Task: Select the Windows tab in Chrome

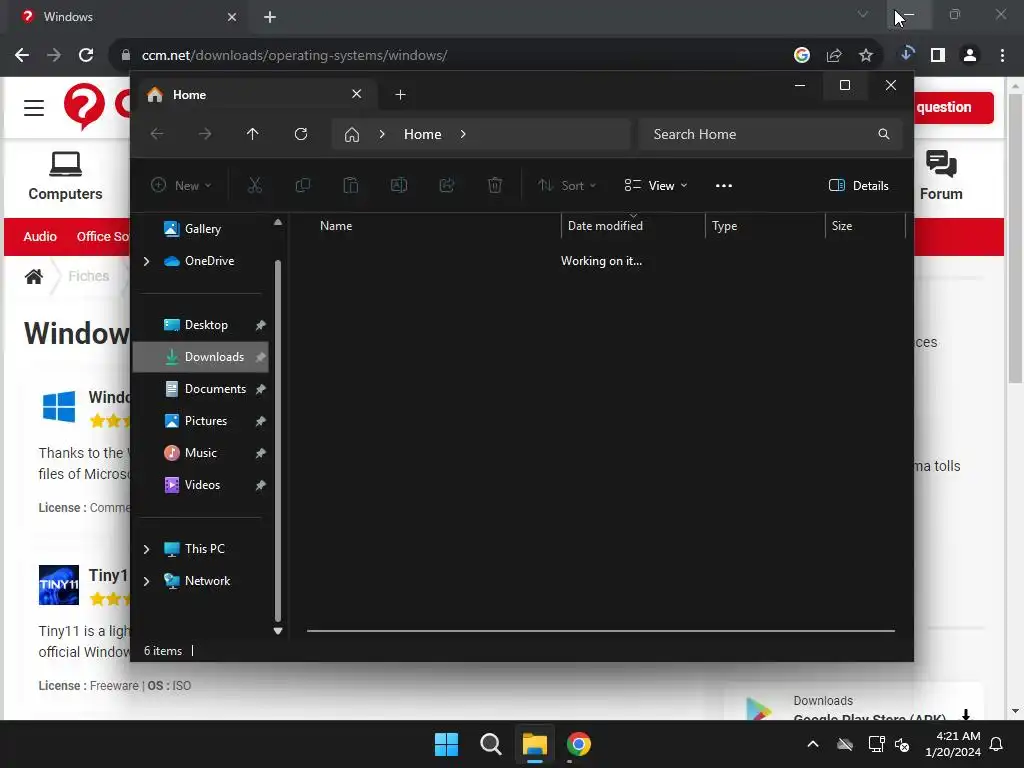Action: point(127,17)
